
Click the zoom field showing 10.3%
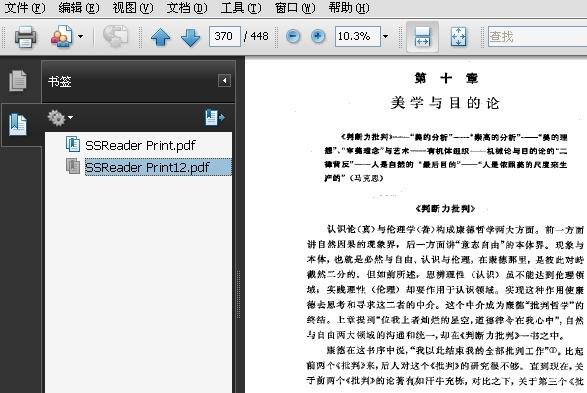pos(358,36)
